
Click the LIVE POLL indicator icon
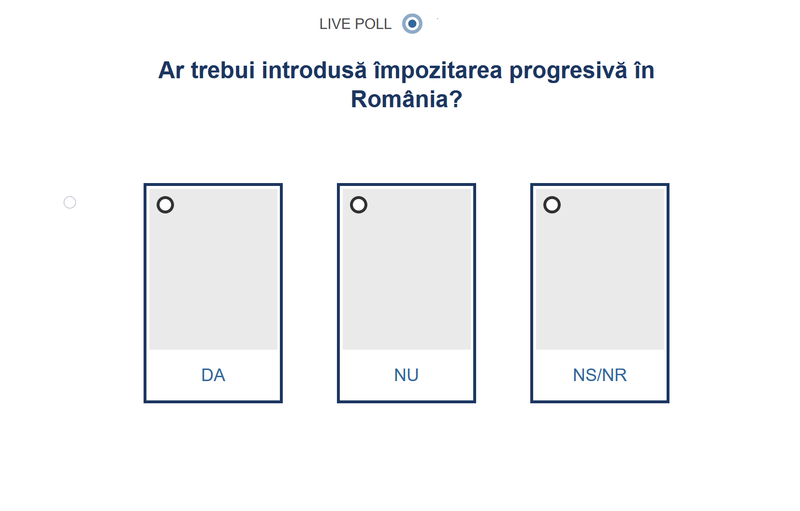point(412,23)
